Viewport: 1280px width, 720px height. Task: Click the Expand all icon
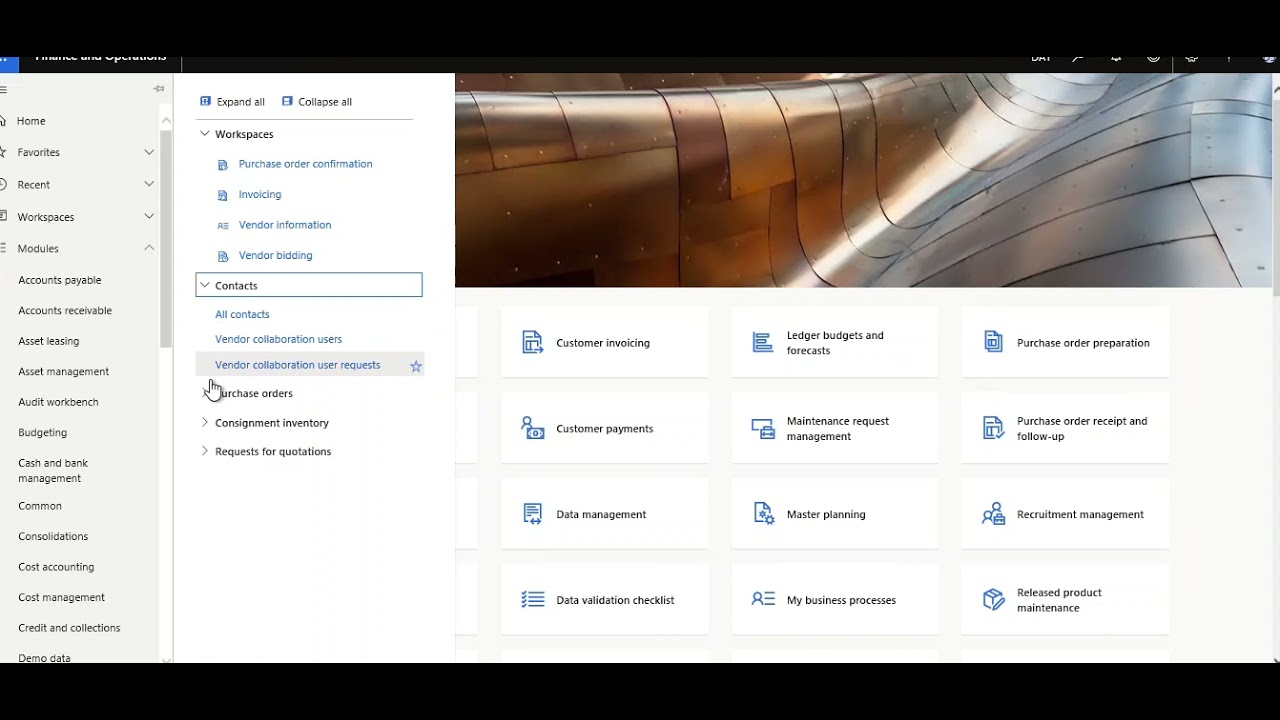tap(206, 101)
